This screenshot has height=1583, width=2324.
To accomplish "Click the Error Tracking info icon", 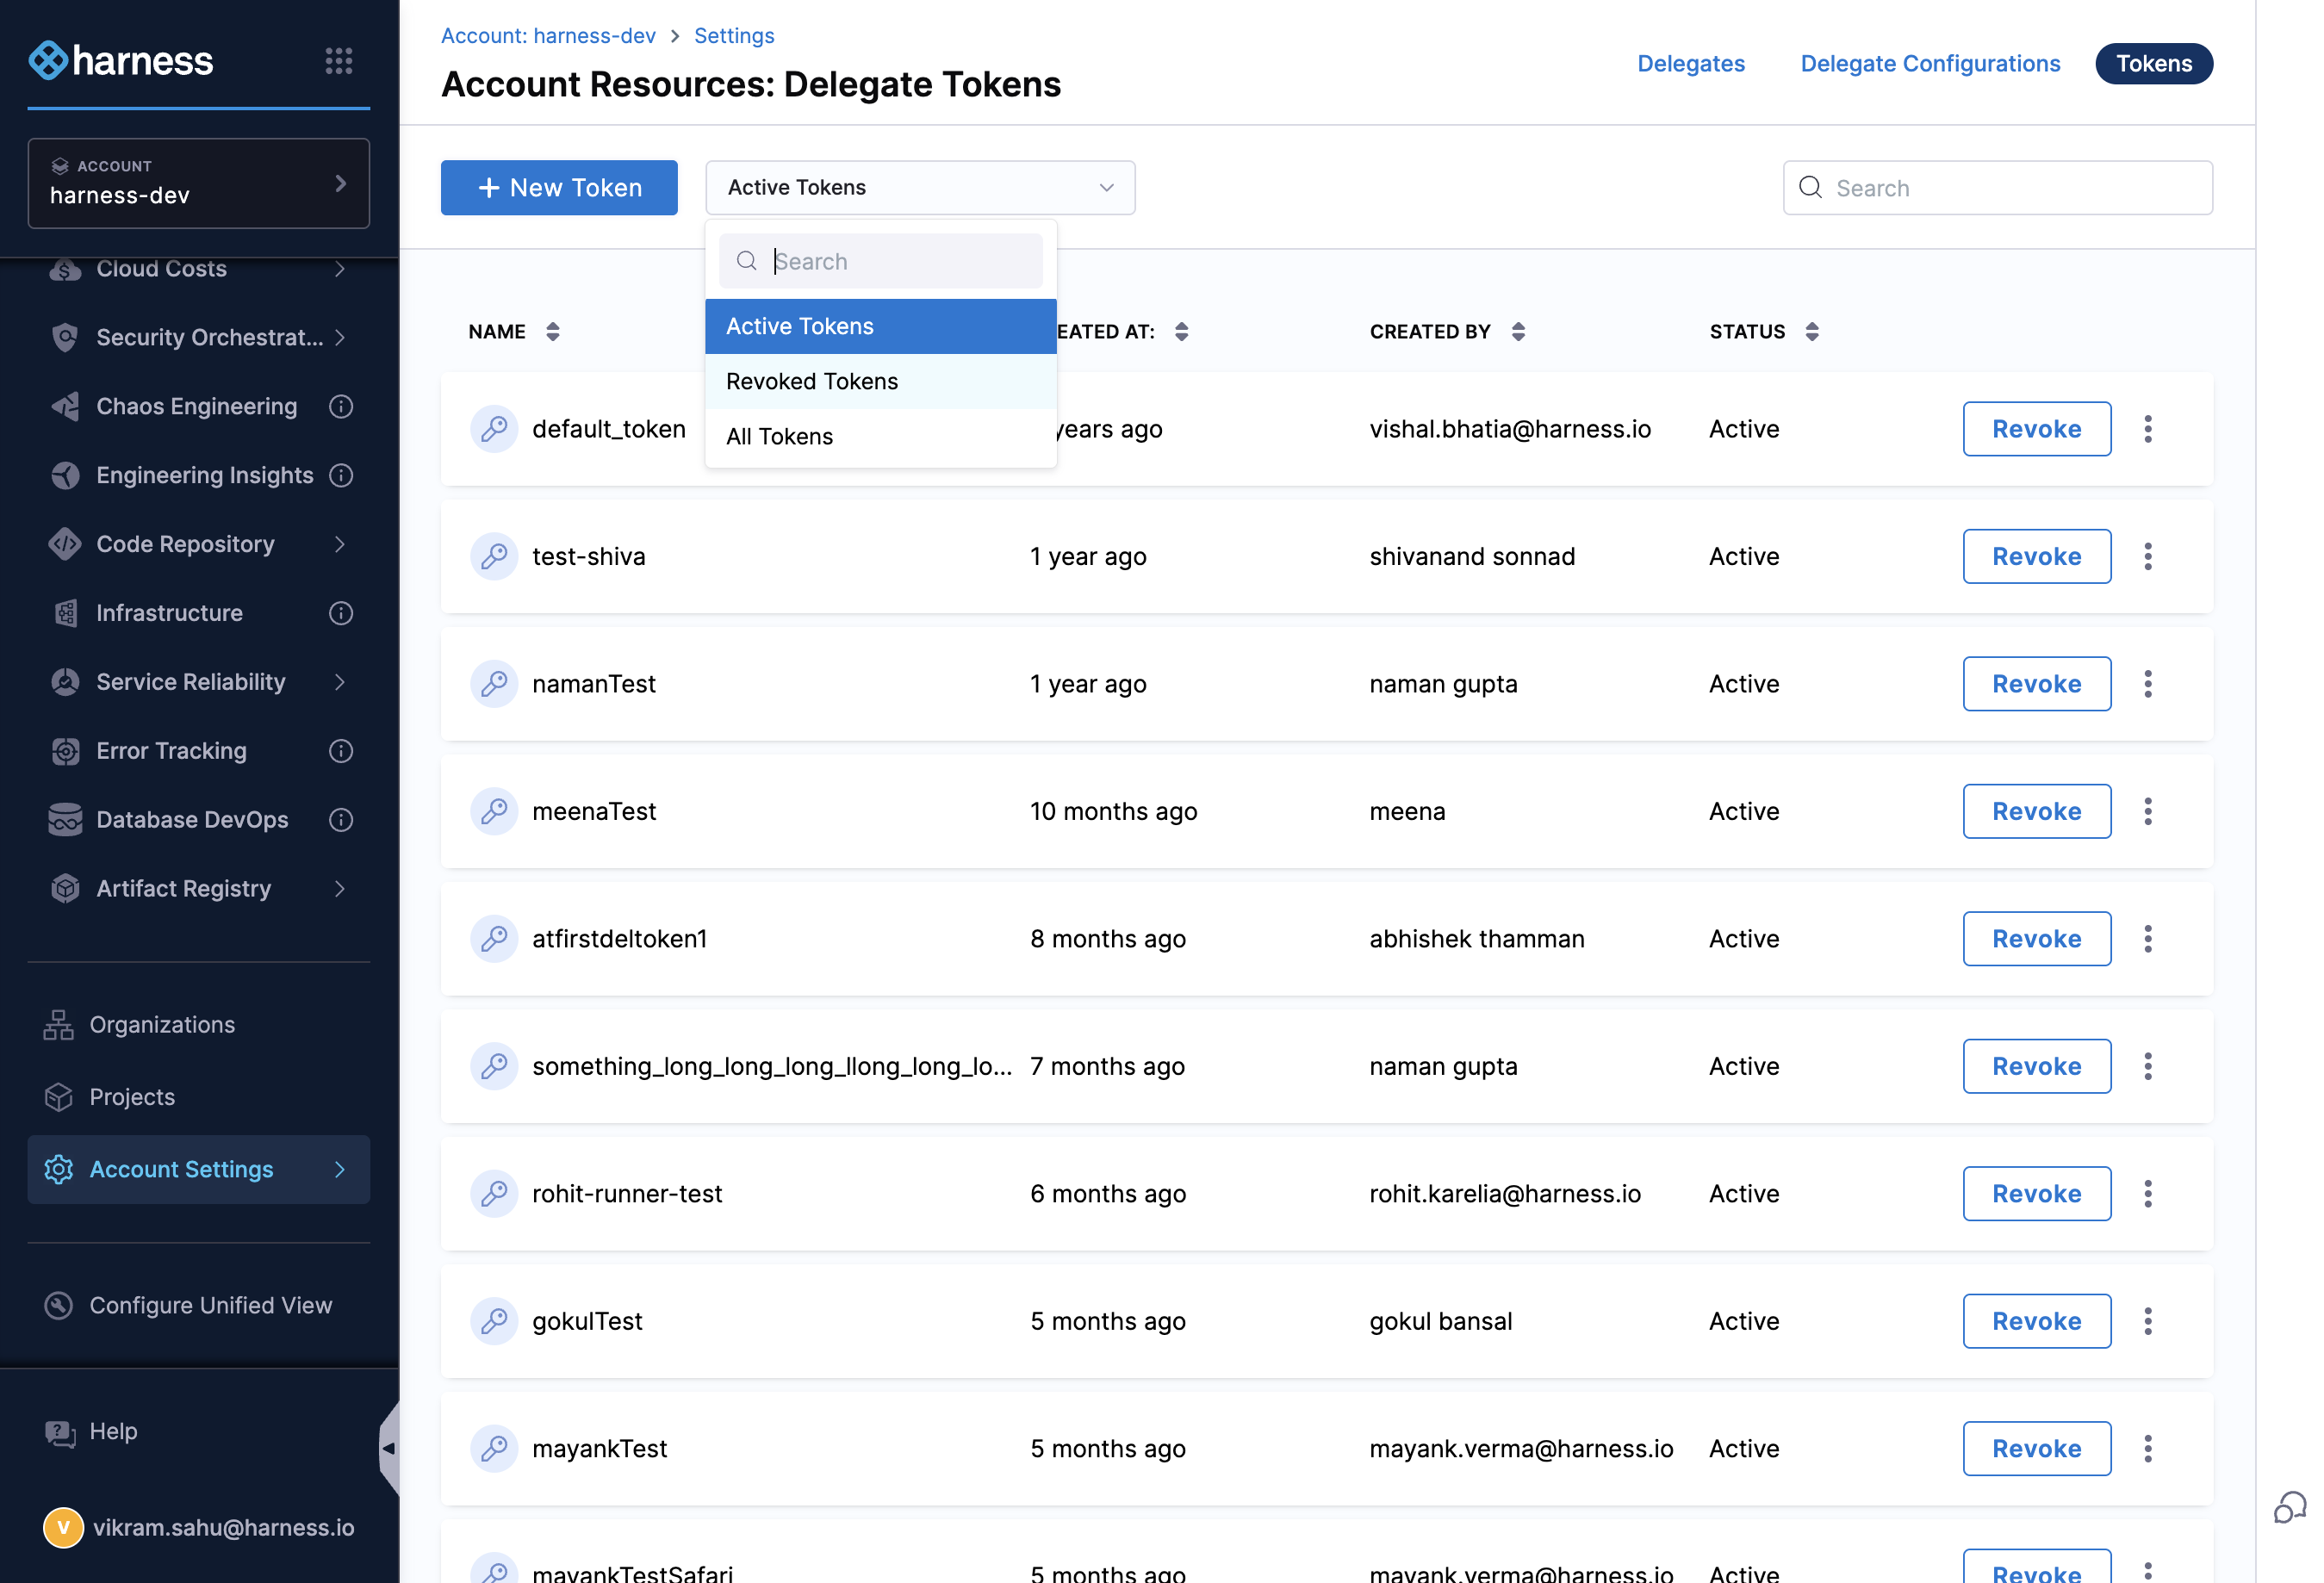I will [341, 751].
